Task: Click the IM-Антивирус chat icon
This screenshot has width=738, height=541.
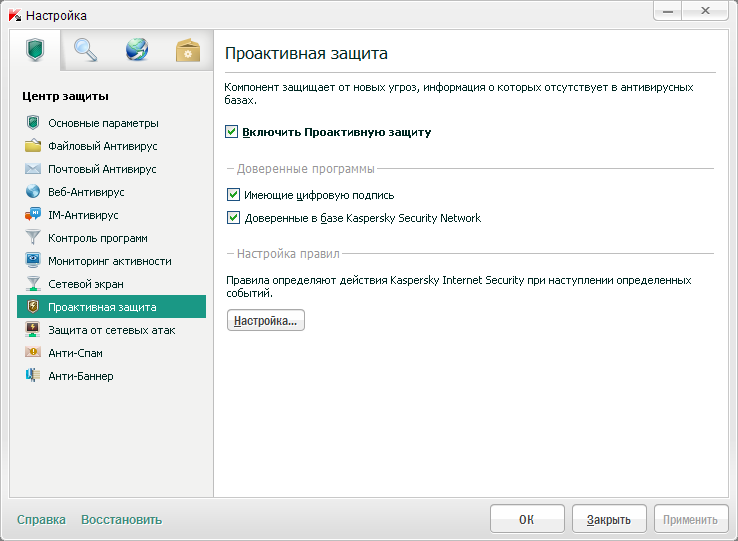Action: click(x=33, y=215)
